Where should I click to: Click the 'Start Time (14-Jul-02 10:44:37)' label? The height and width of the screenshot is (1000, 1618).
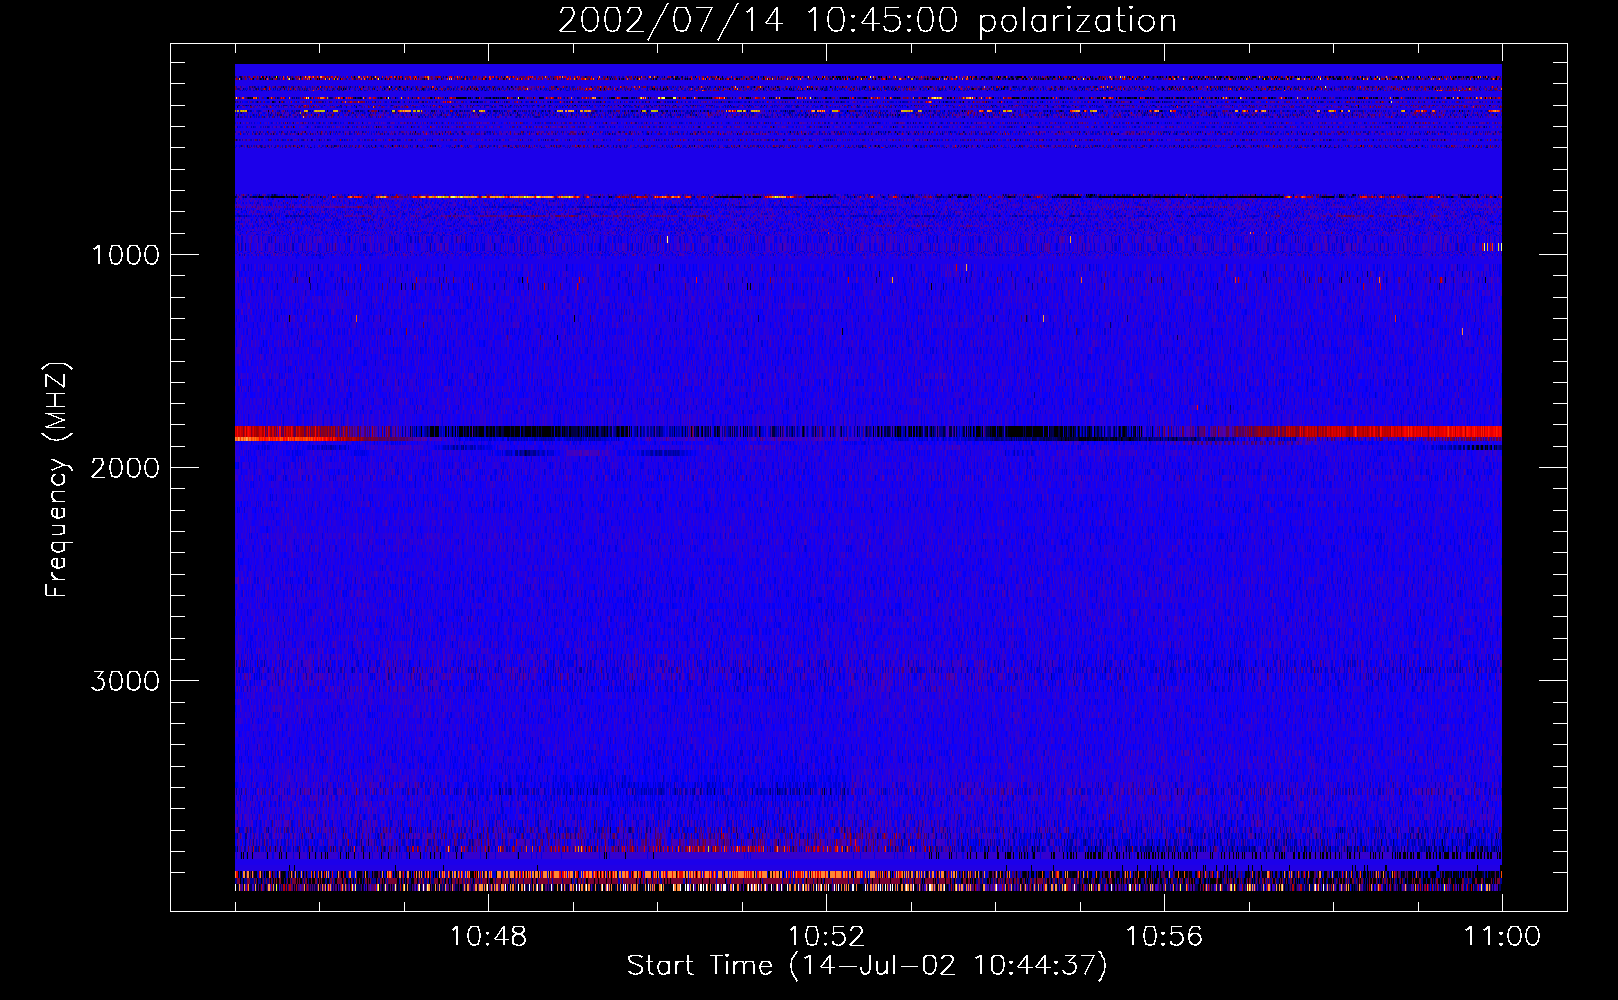[x=867, y=966]
